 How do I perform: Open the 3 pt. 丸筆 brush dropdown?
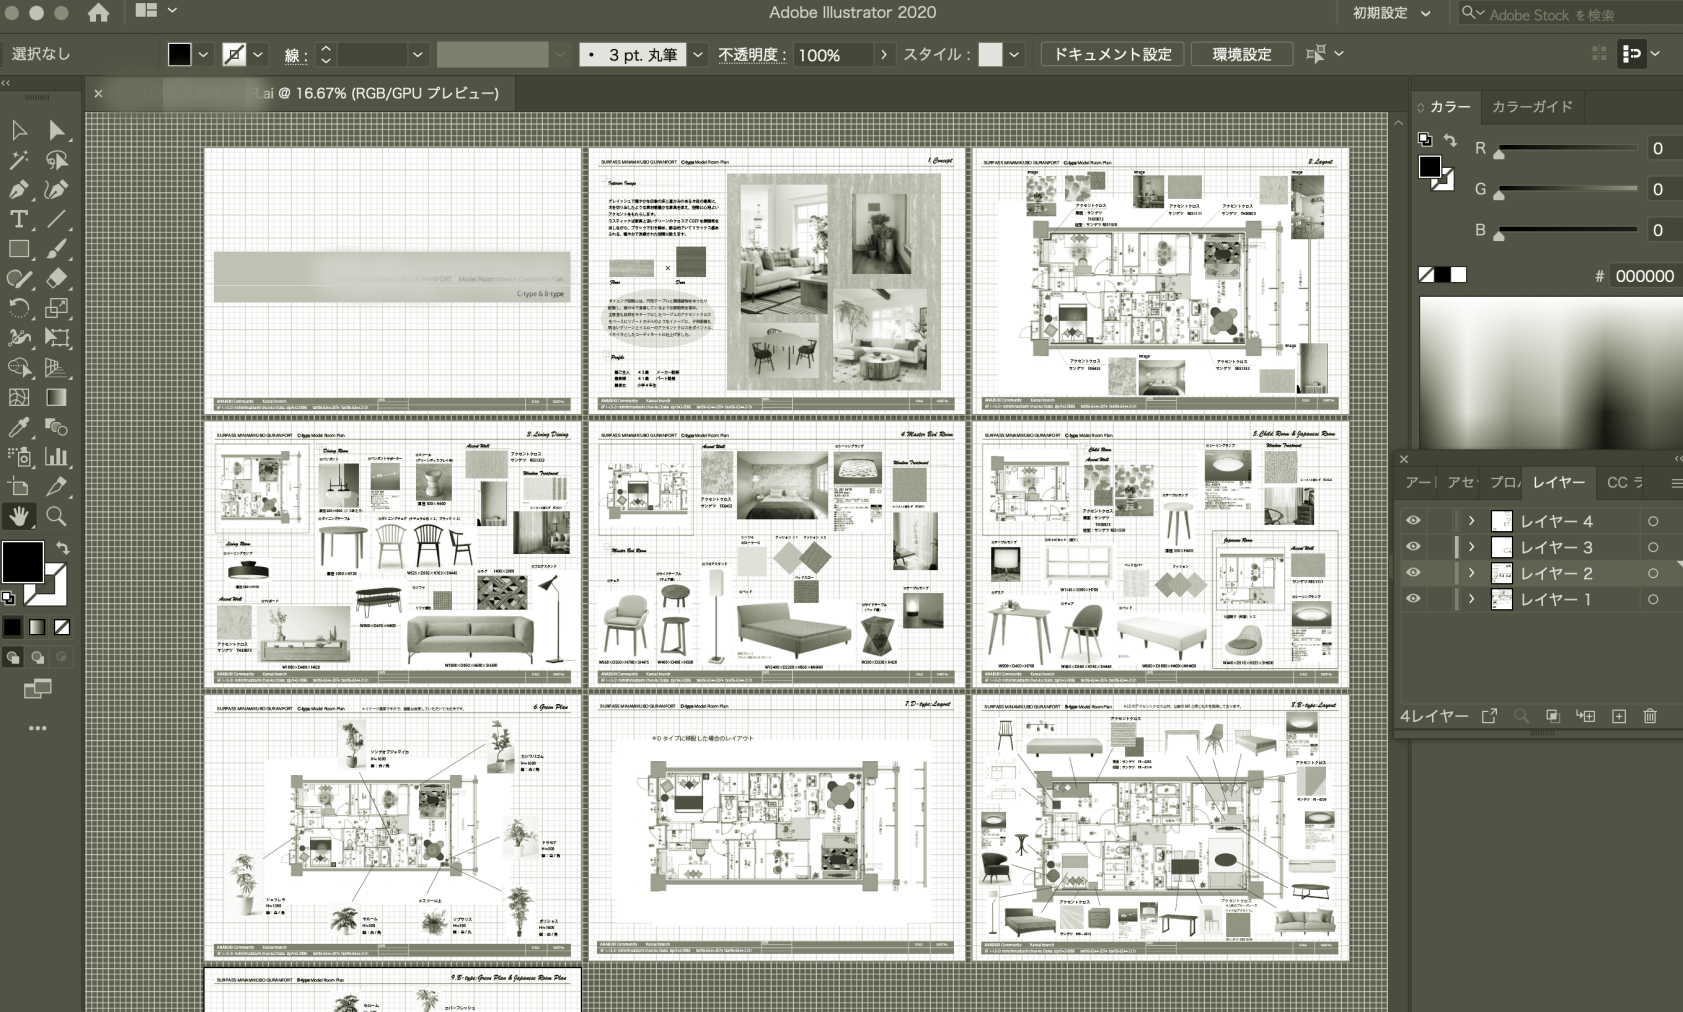(x=698, y=55)
